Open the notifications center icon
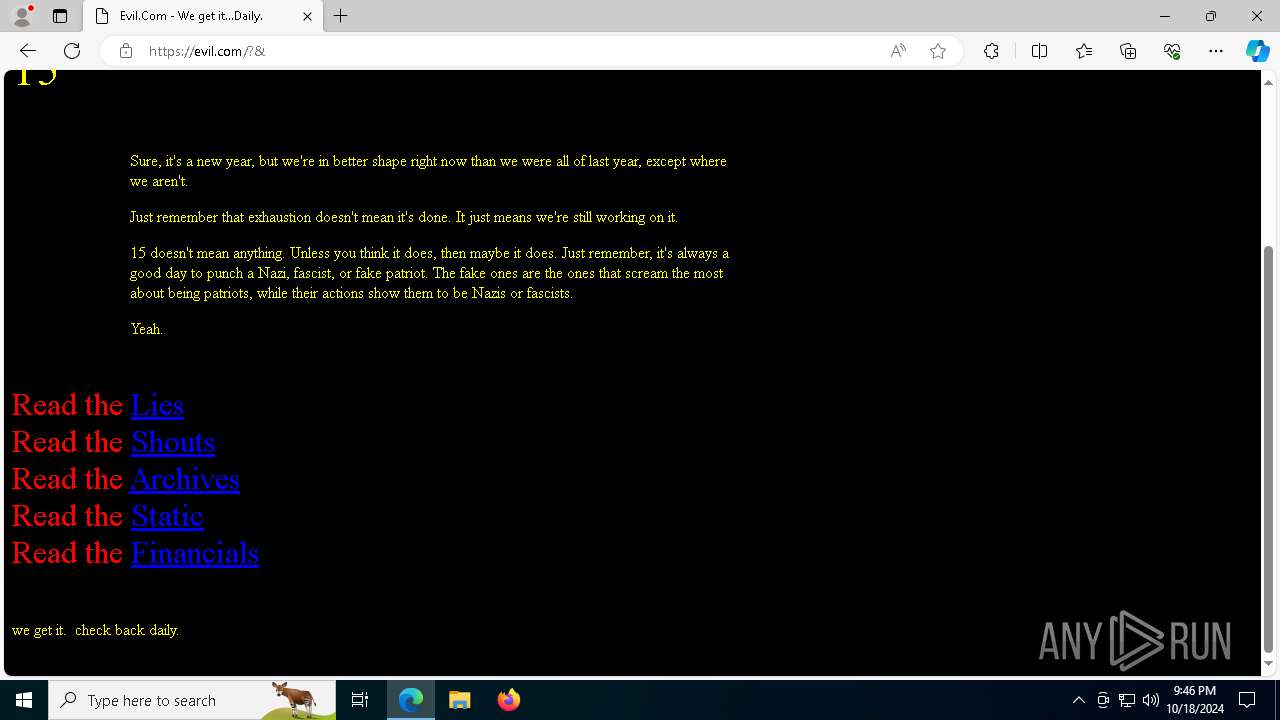The width and height of the screenshot is (1280, 720). (x=1247, y=700)
